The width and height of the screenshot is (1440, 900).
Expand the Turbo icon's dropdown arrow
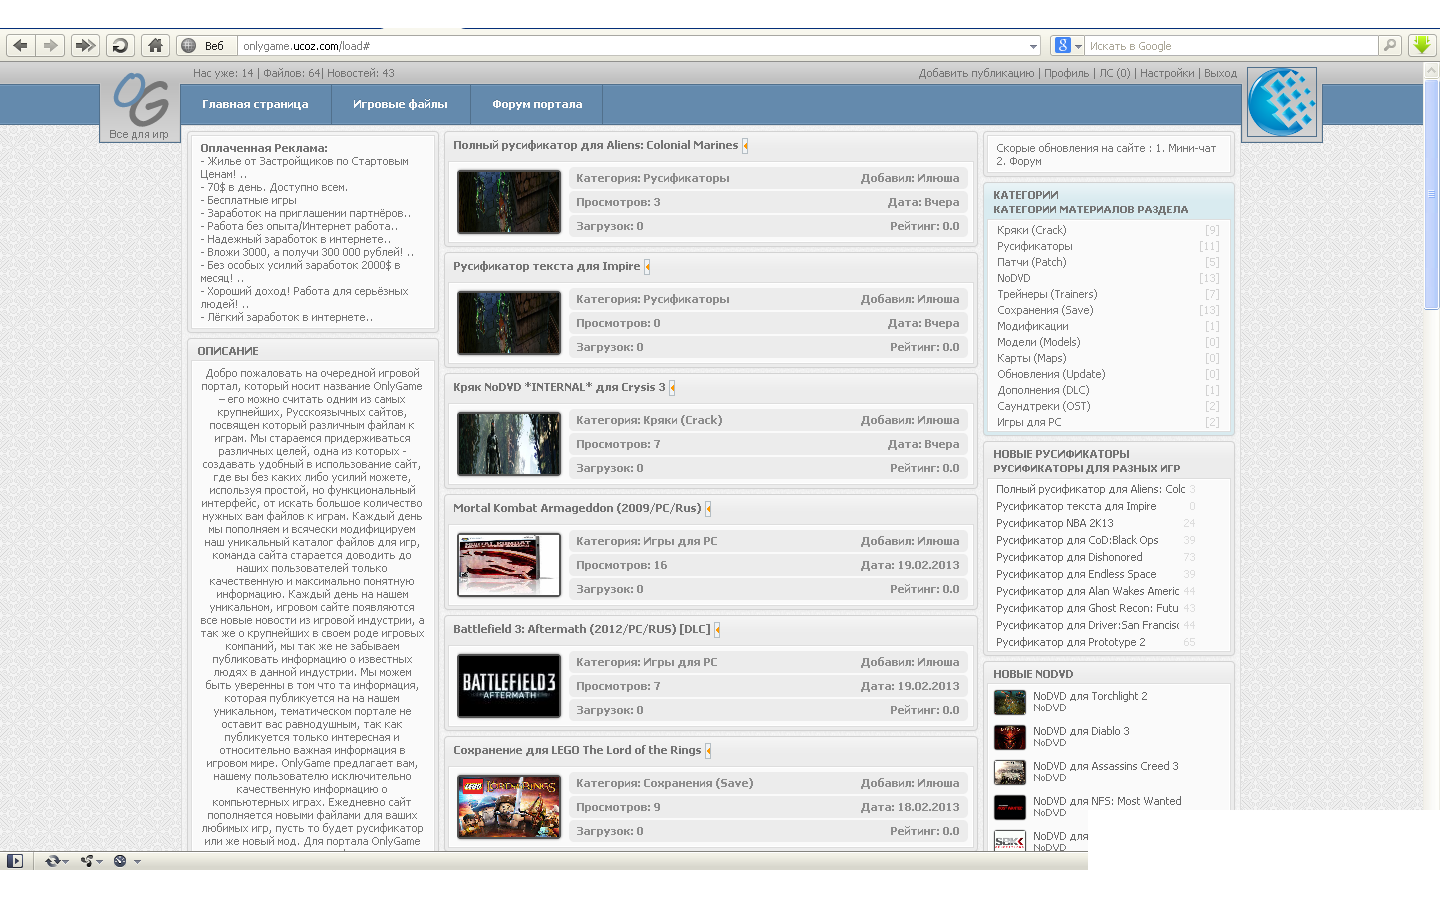tap(137, 861)
